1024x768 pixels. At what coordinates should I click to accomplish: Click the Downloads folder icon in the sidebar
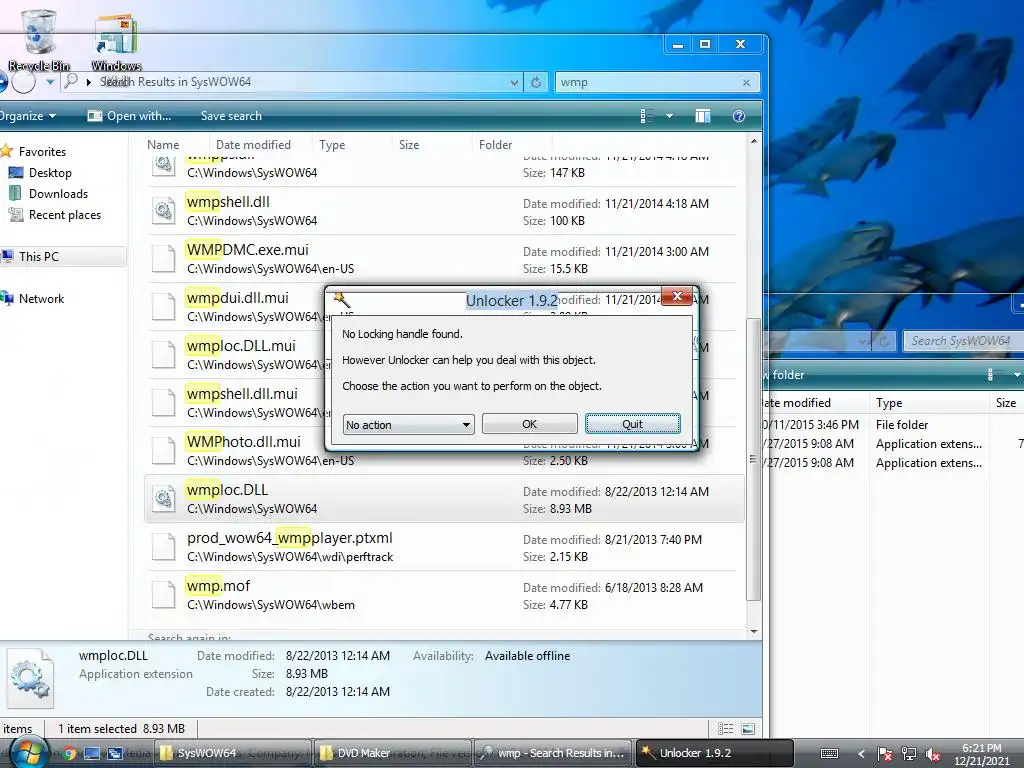[x=15, y=193]
